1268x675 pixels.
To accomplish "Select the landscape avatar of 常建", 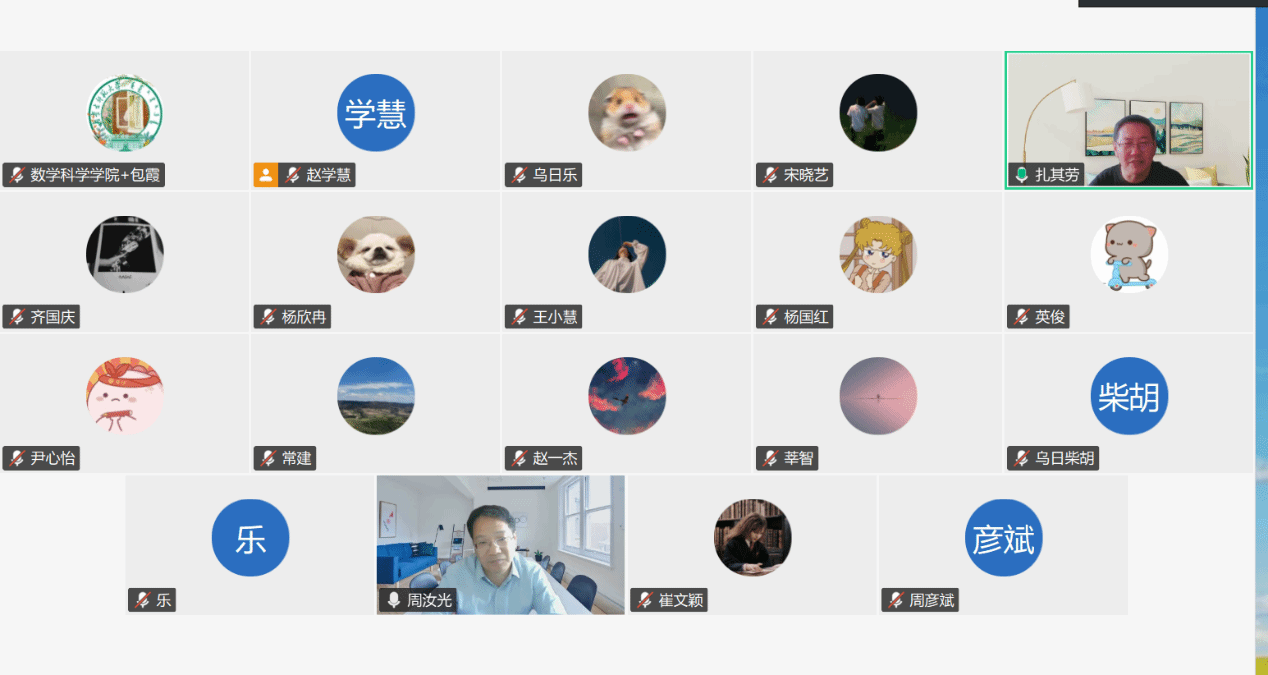I will click(376, 396).
